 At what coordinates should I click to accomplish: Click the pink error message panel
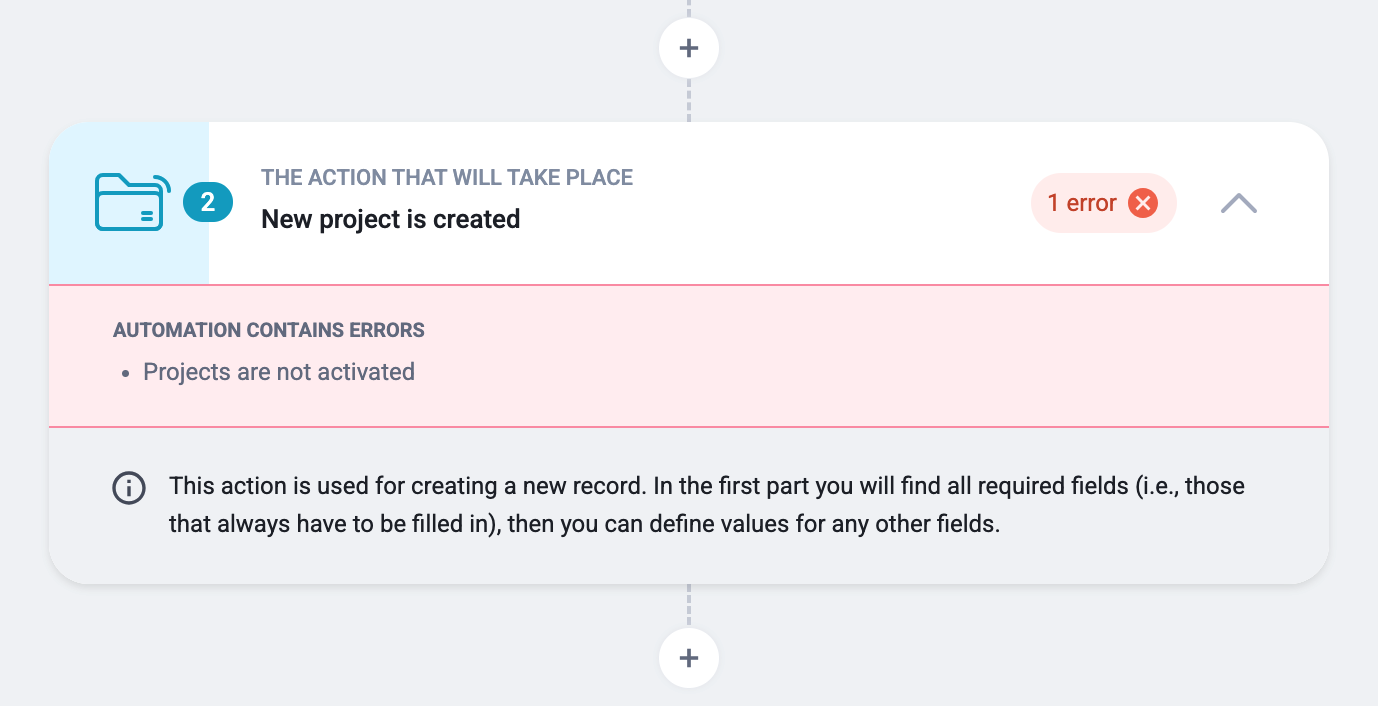click(689, 356)
